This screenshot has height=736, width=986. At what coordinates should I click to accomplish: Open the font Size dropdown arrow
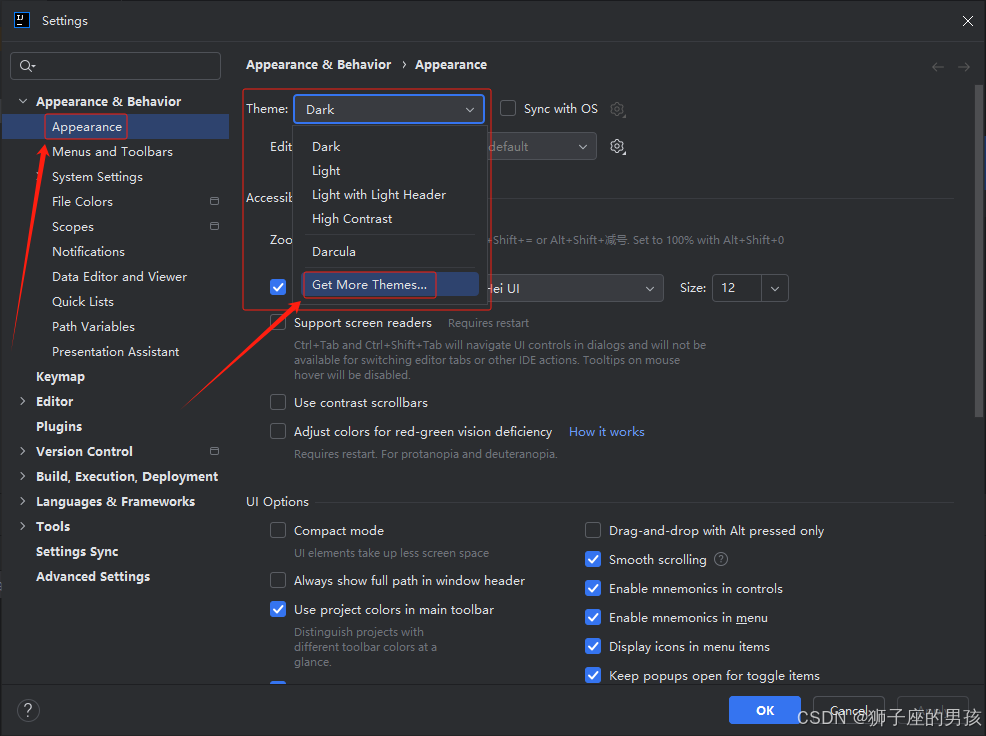[x=775, y=288]
